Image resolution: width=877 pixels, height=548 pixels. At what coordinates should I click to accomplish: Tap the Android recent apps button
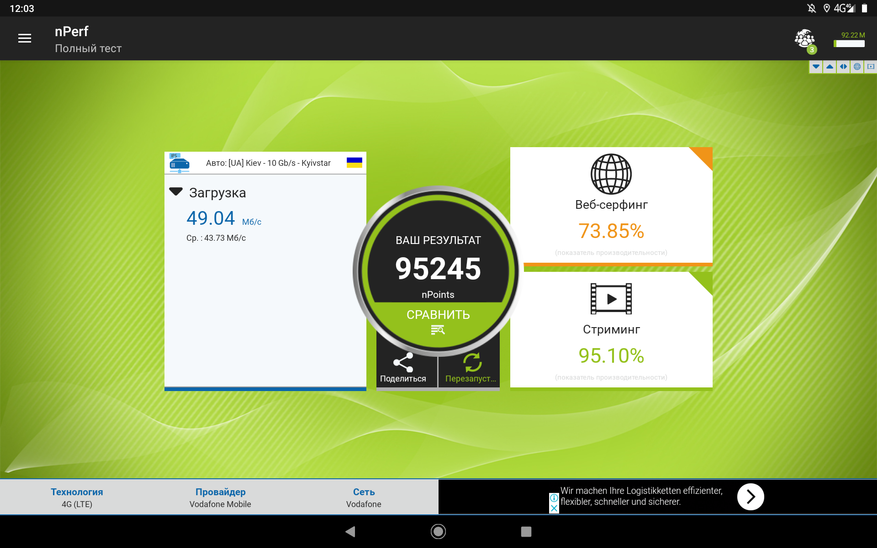pyautogui.click(x=526, y=531)
